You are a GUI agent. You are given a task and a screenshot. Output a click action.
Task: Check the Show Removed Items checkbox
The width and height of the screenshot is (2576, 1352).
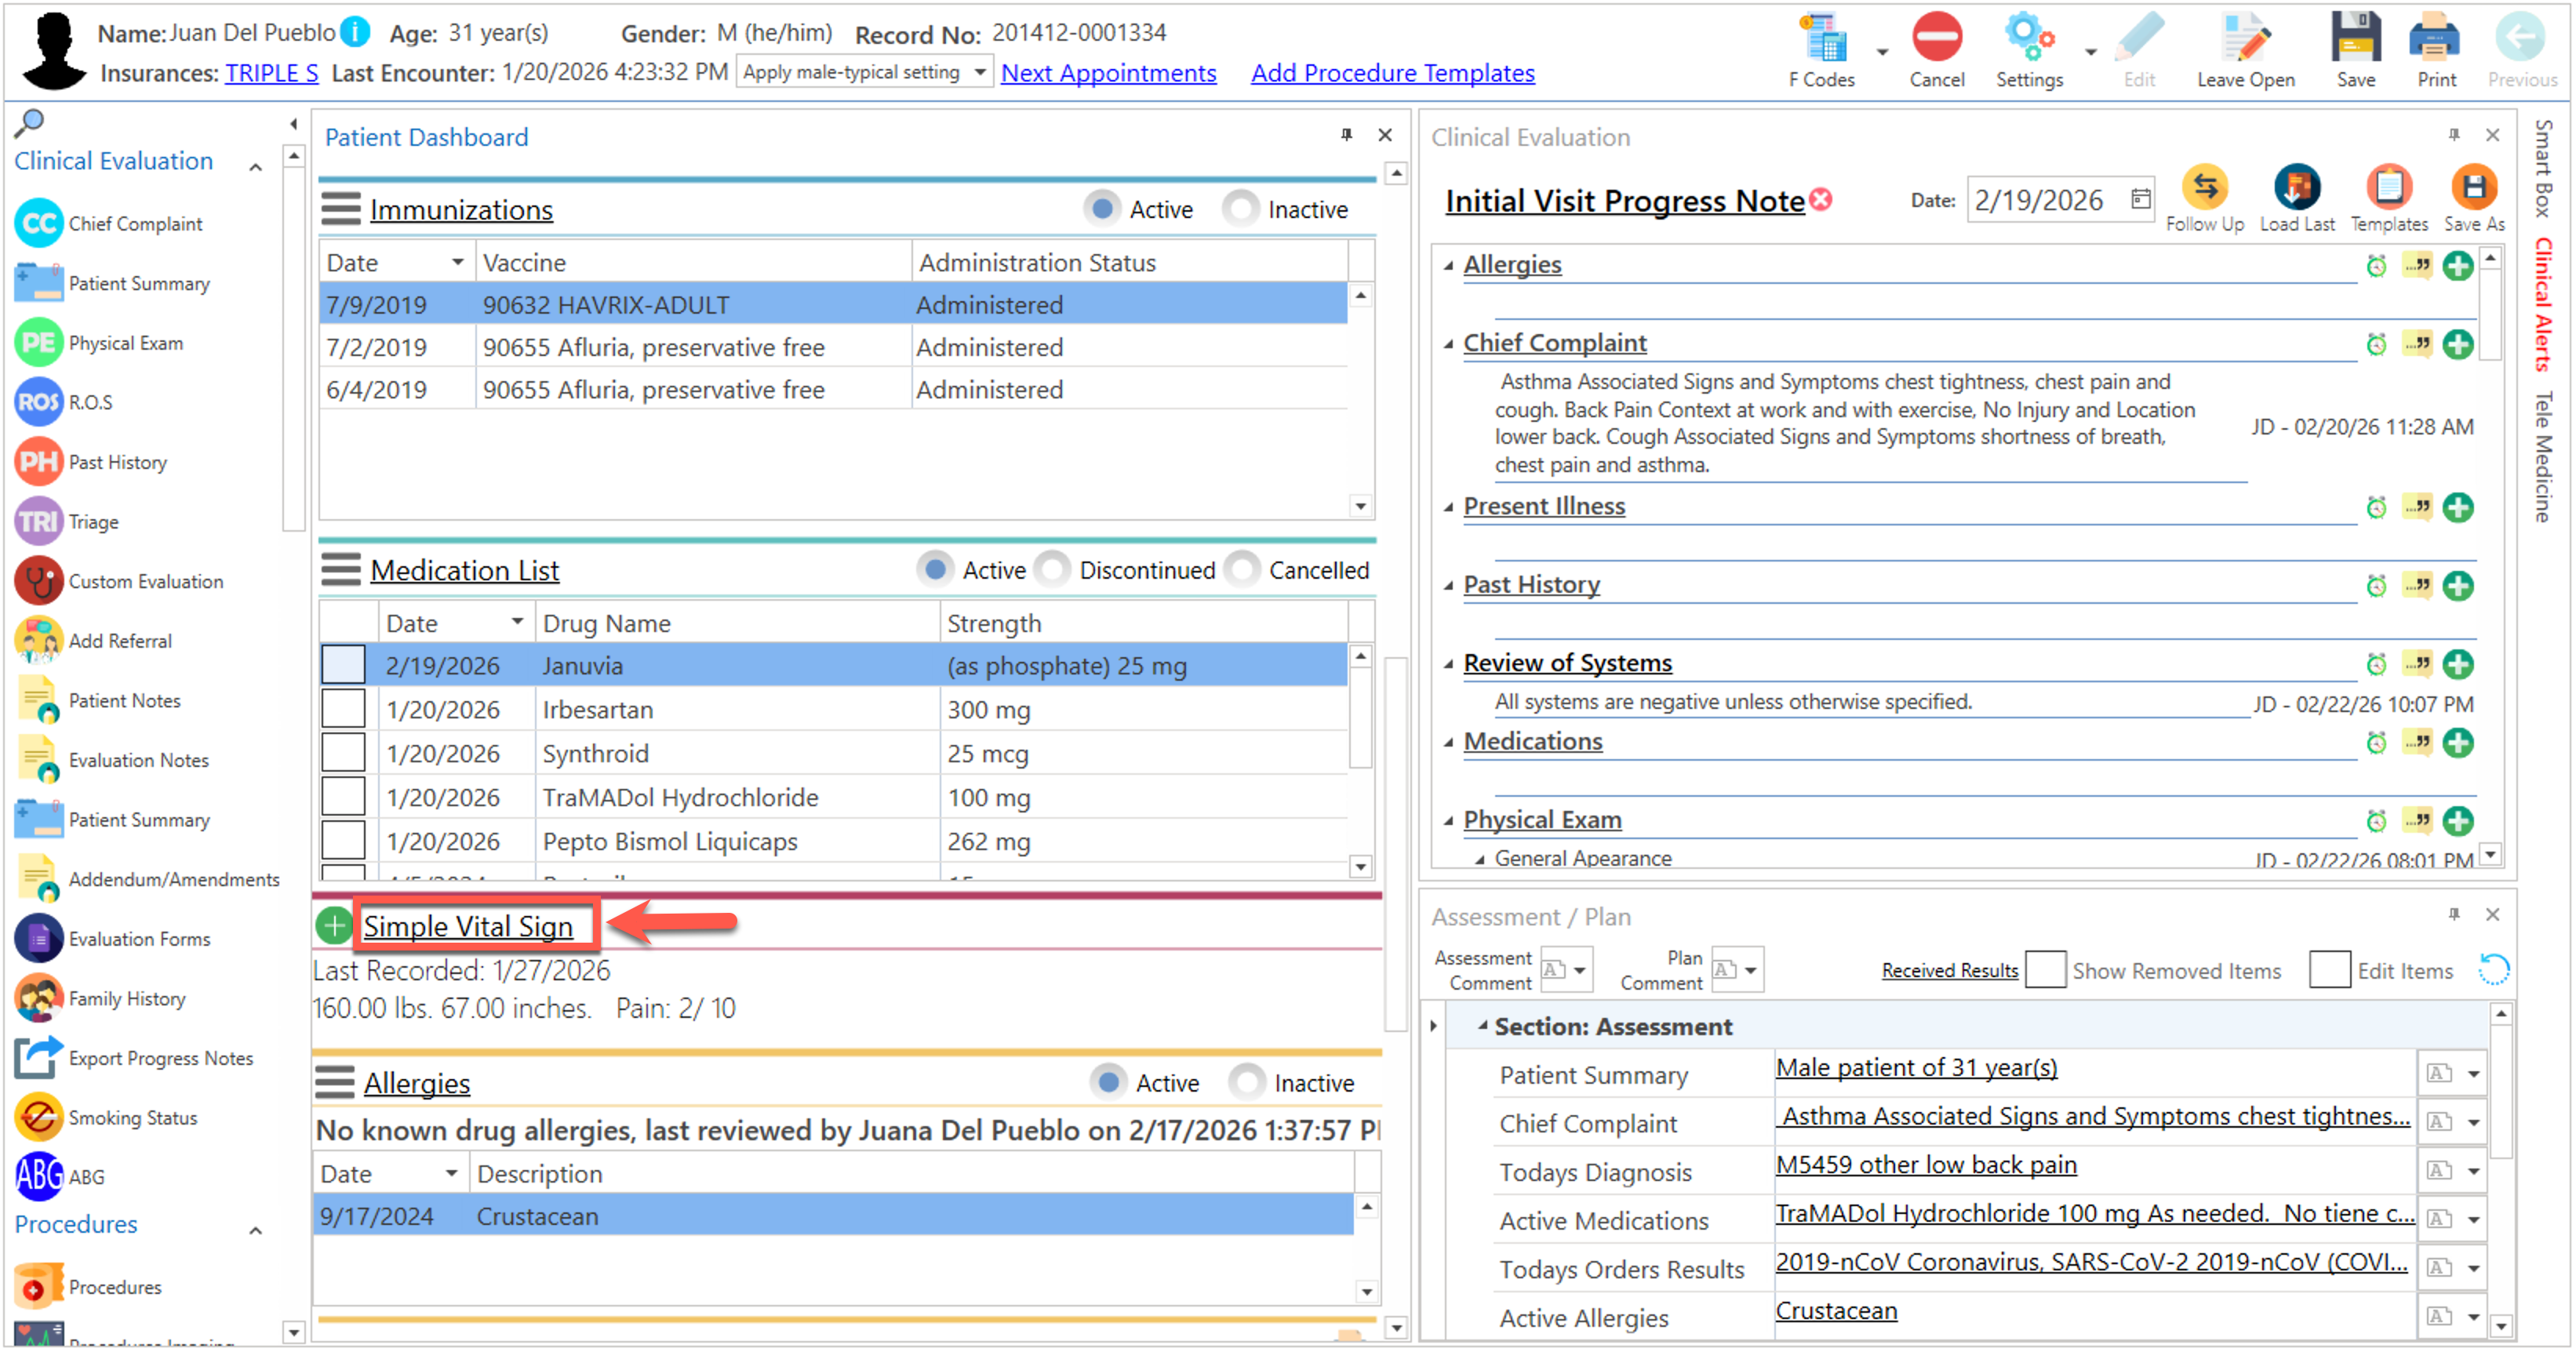(x=2045, y=970)
